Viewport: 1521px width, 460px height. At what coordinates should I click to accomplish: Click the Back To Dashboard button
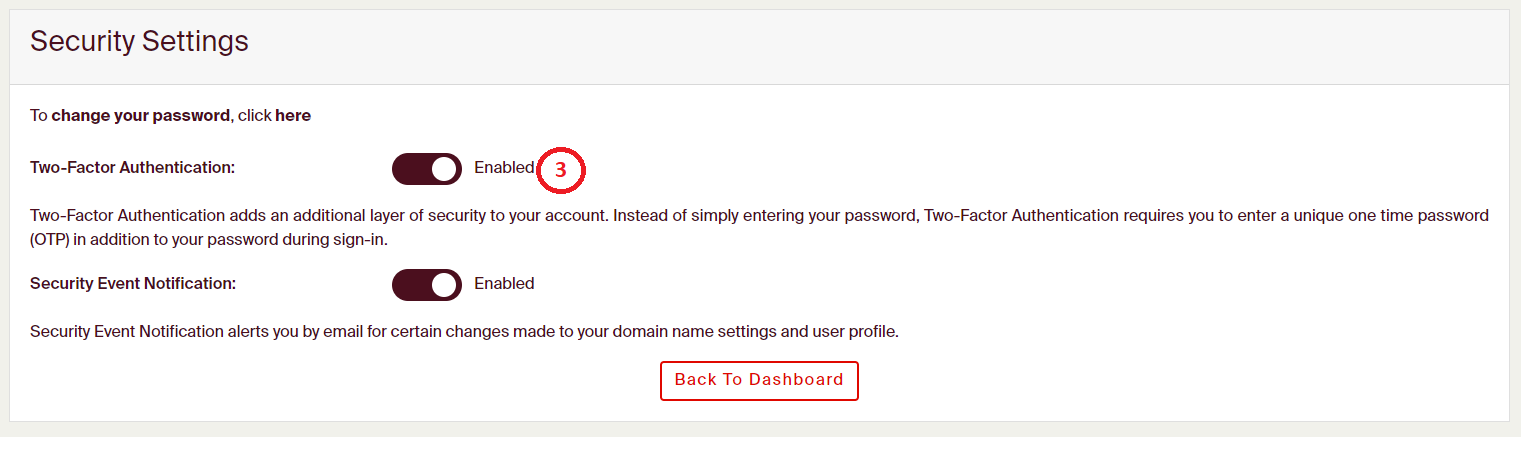(759, 381)
